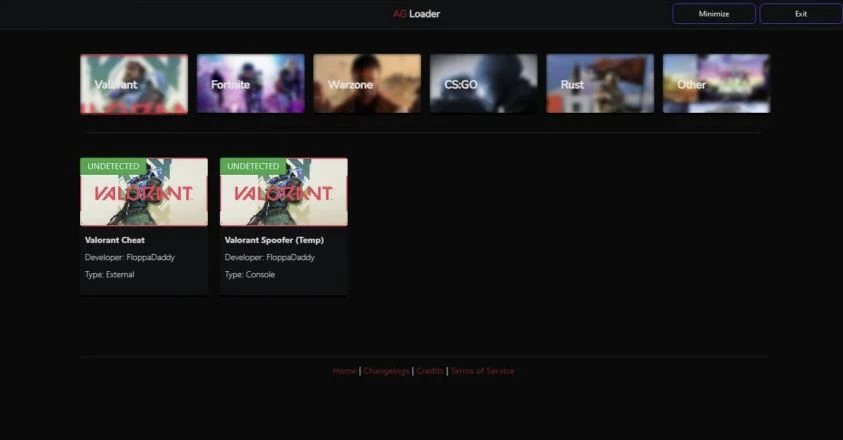This screenshot has height=440, width=843.
Task: Click the Valorant Spoofer (Temp) thumbnail
Action: click(x=283, y=192)
